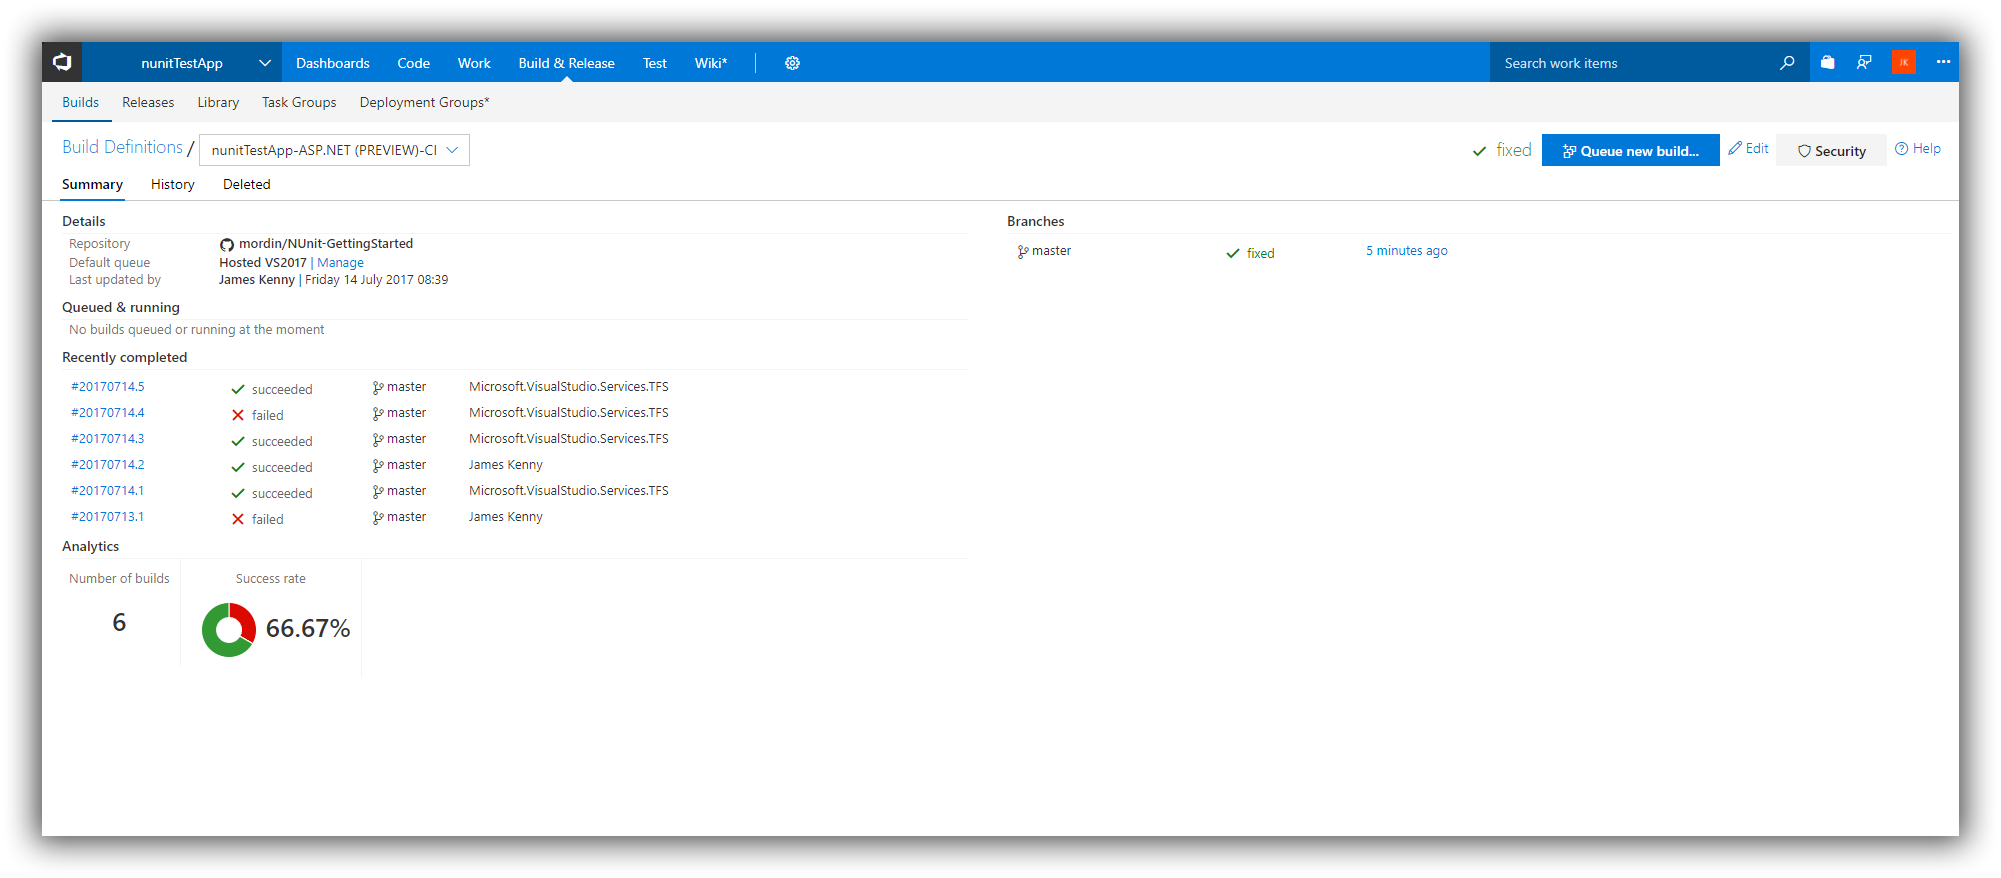
Task: Click Hosted VS2017 queue name
Action: click(x=263, y=263)
